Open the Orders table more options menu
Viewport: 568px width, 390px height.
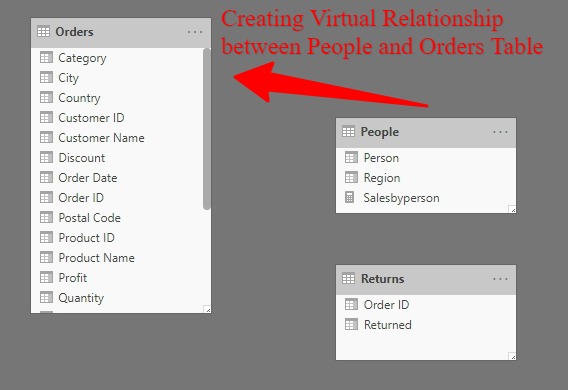click(195, 32)
